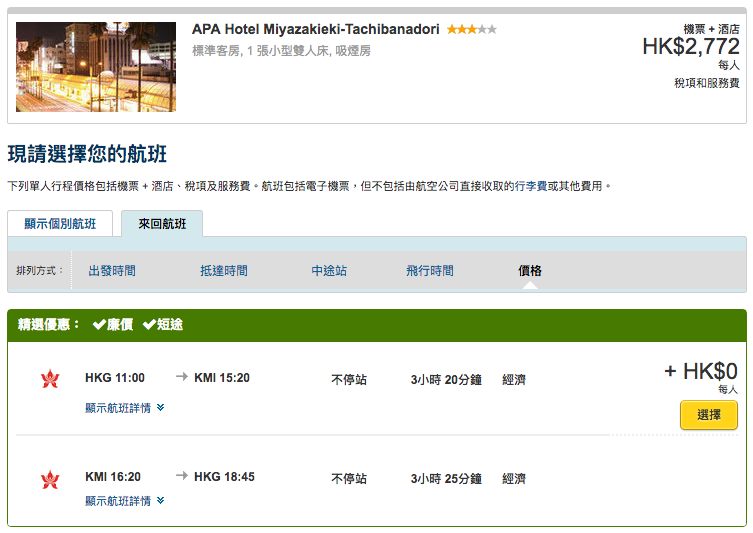
Task: Click the 經濟 class label on the return flight
Action: (514, 479)
